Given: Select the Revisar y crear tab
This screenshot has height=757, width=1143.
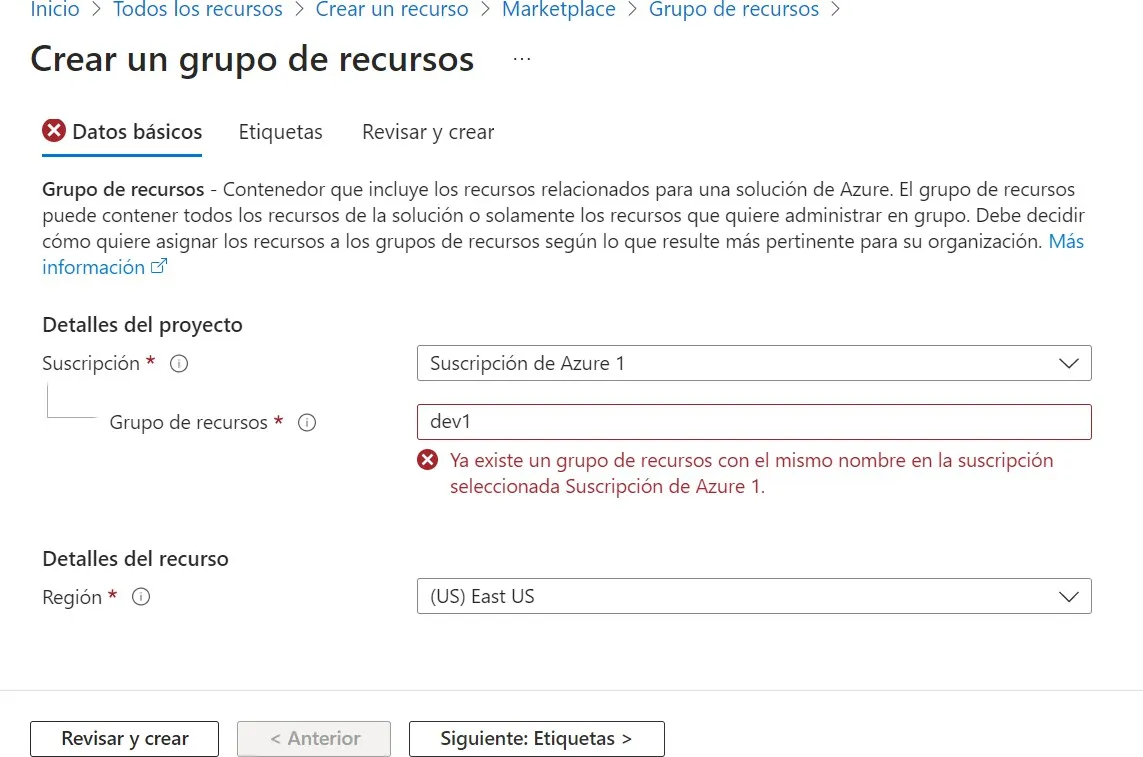Looking at the screenshot, I should 428,132.
